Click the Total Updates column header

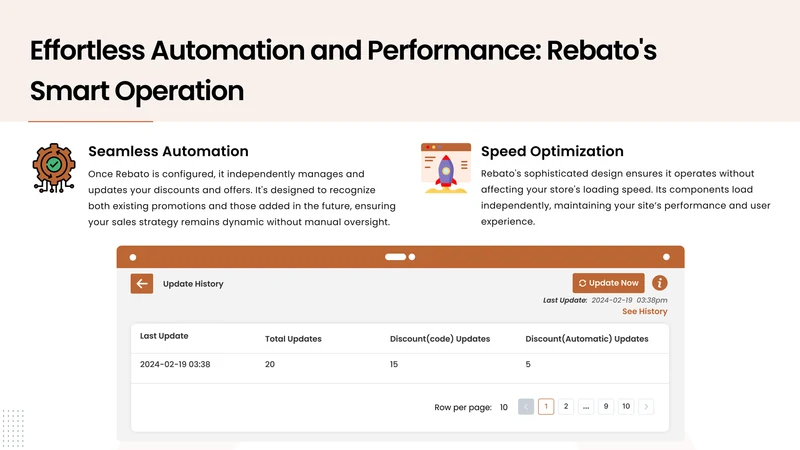point(293,339)
